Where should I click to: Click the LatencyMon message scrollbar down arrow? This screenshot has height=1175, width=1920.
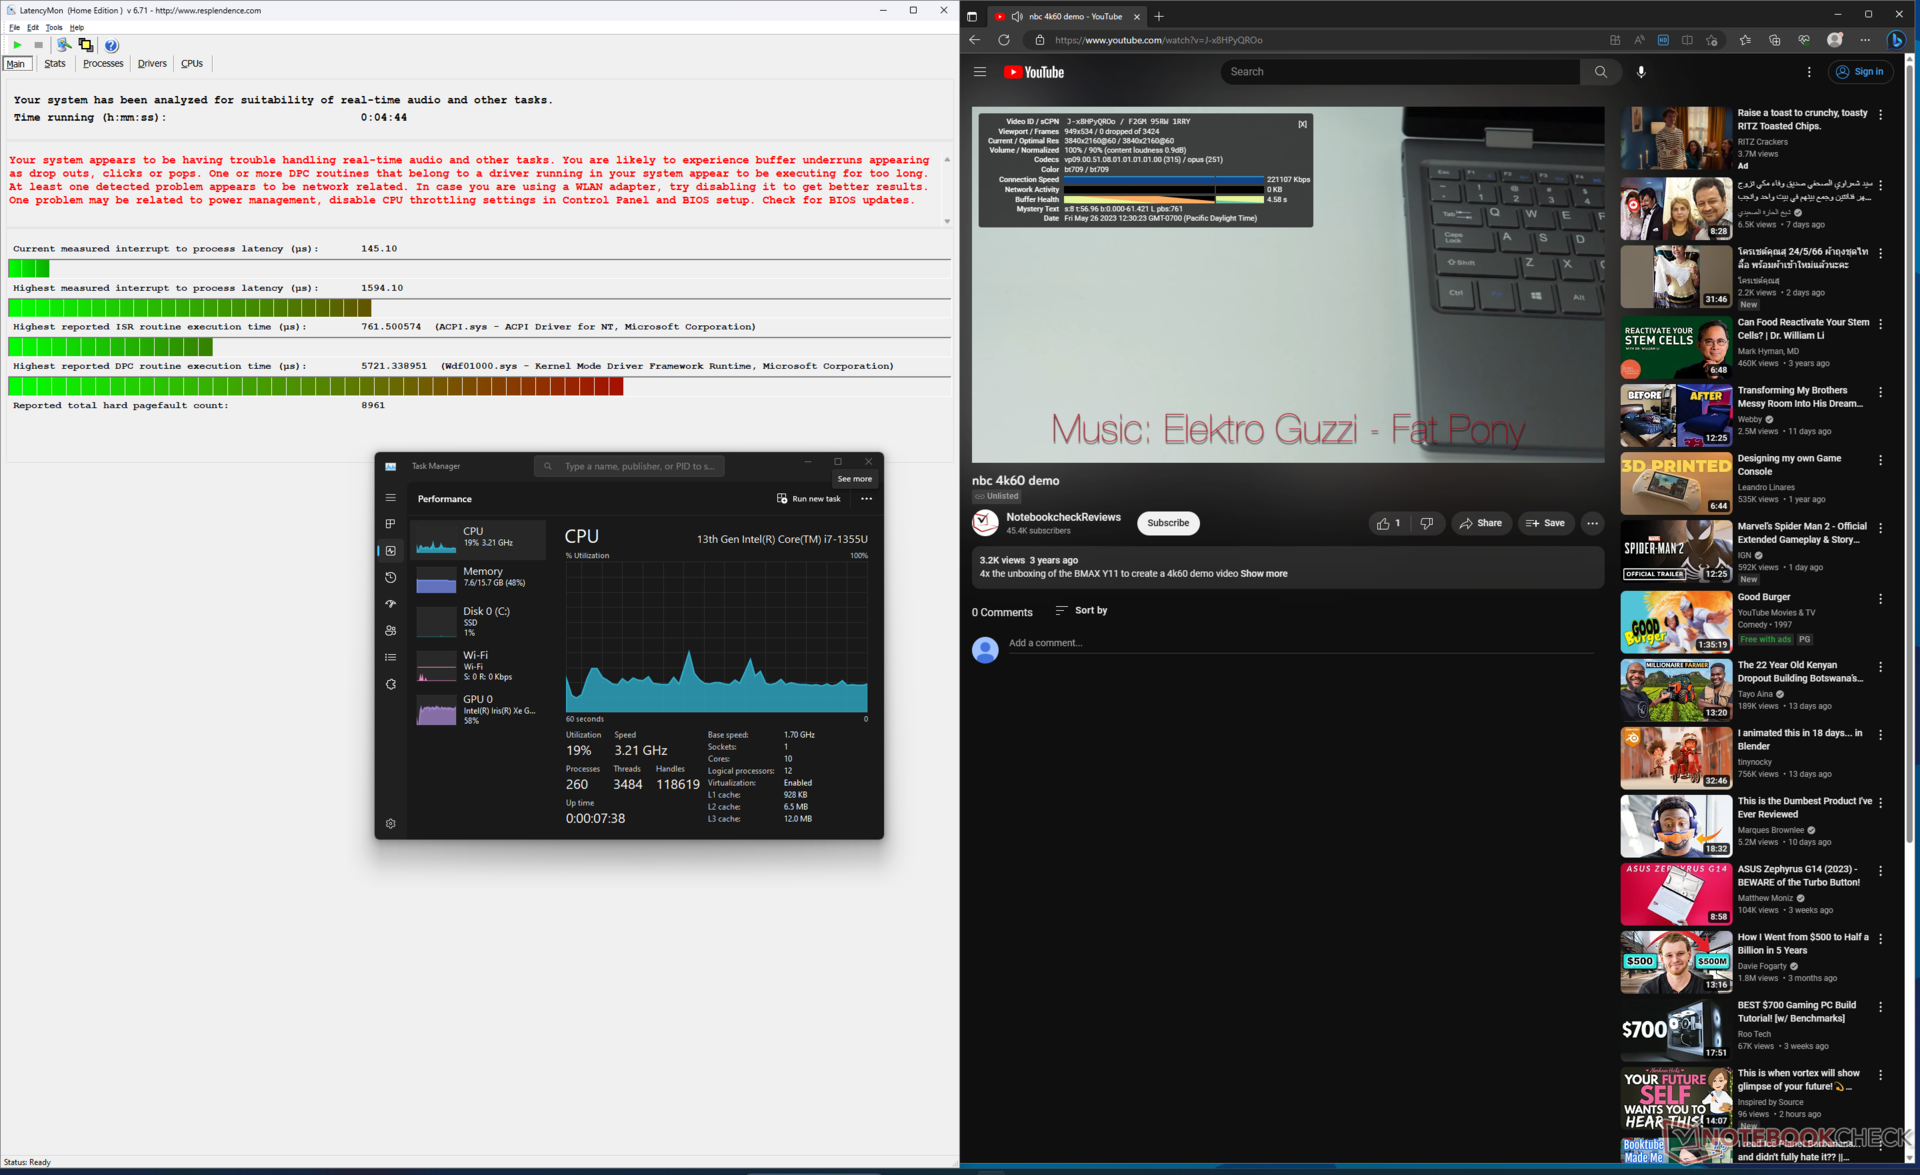coord(947,222)
